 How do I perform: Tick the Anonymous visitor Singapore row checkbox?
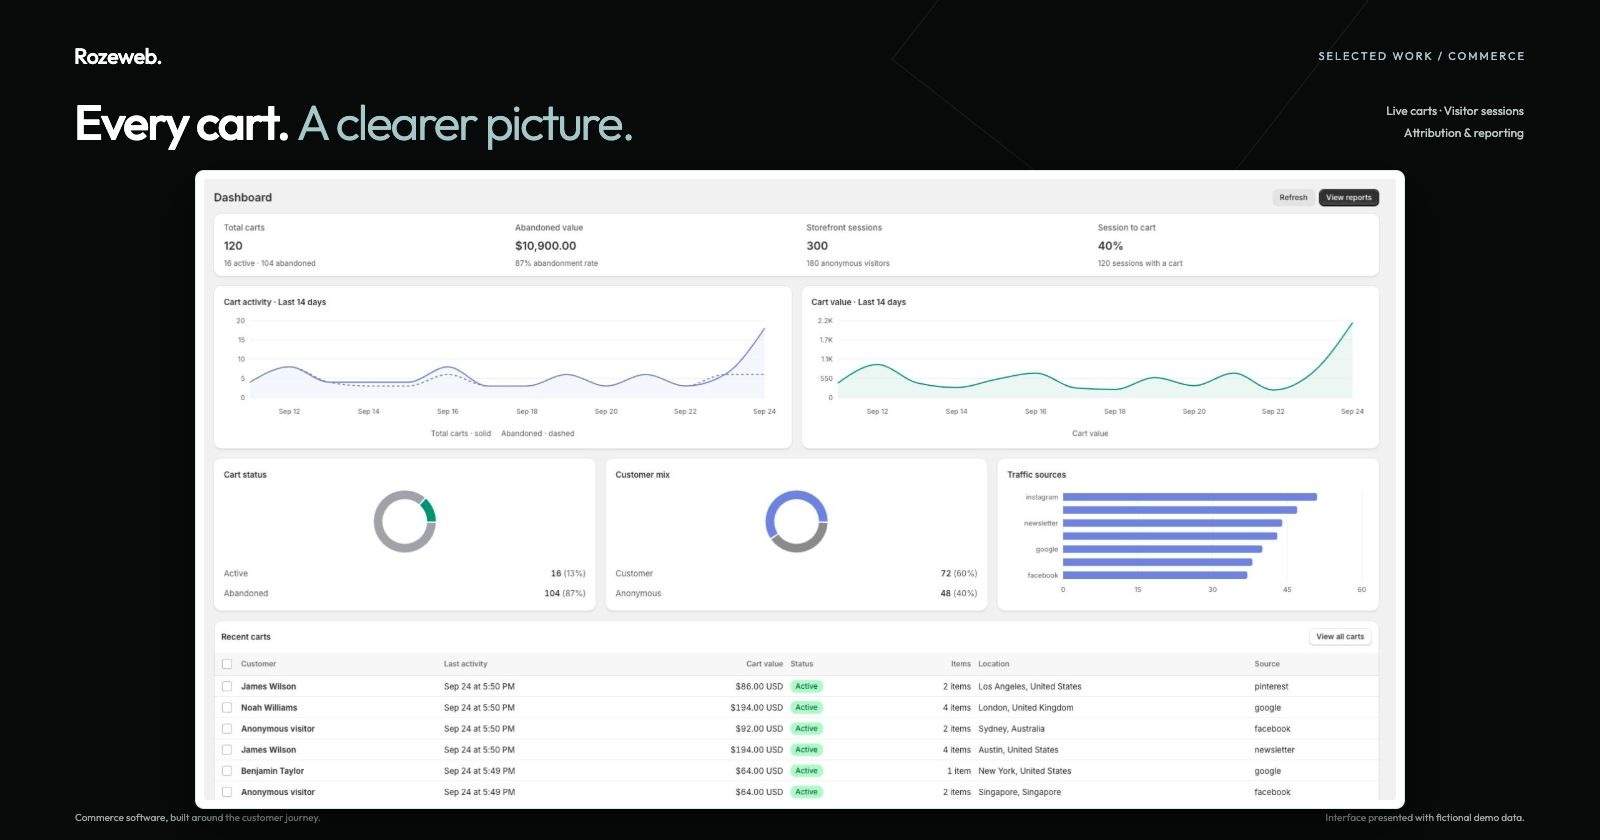[x=227, y=792]
